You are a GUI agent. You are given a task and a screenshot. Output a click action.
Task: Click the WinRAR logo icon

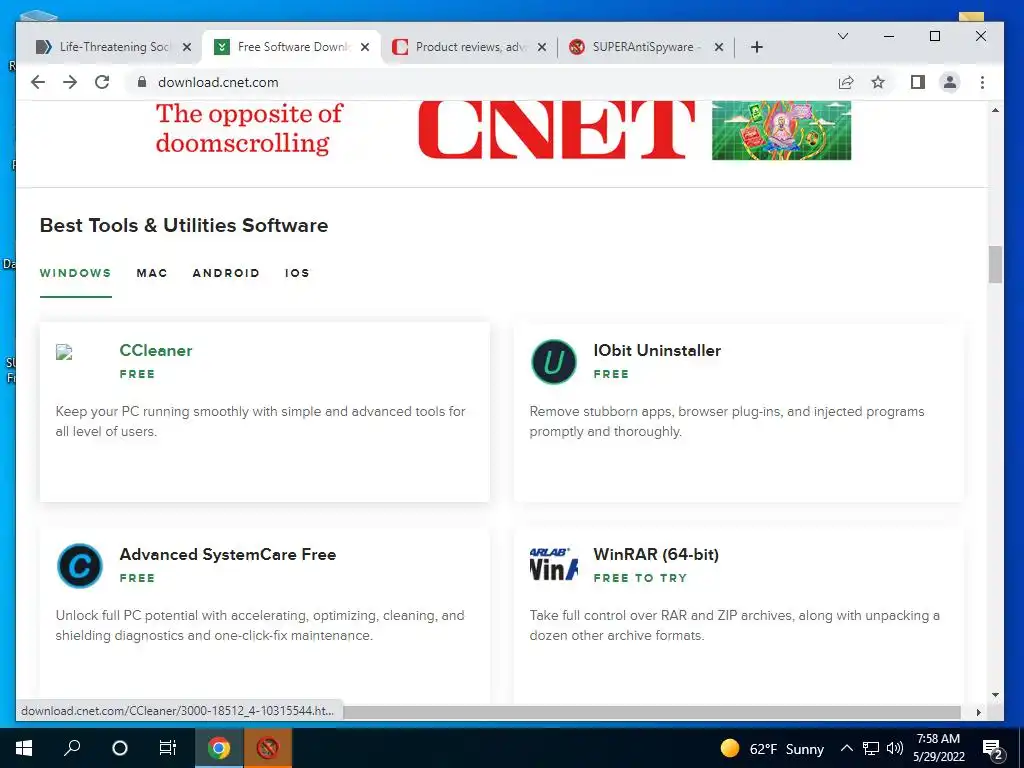[554, 564]
